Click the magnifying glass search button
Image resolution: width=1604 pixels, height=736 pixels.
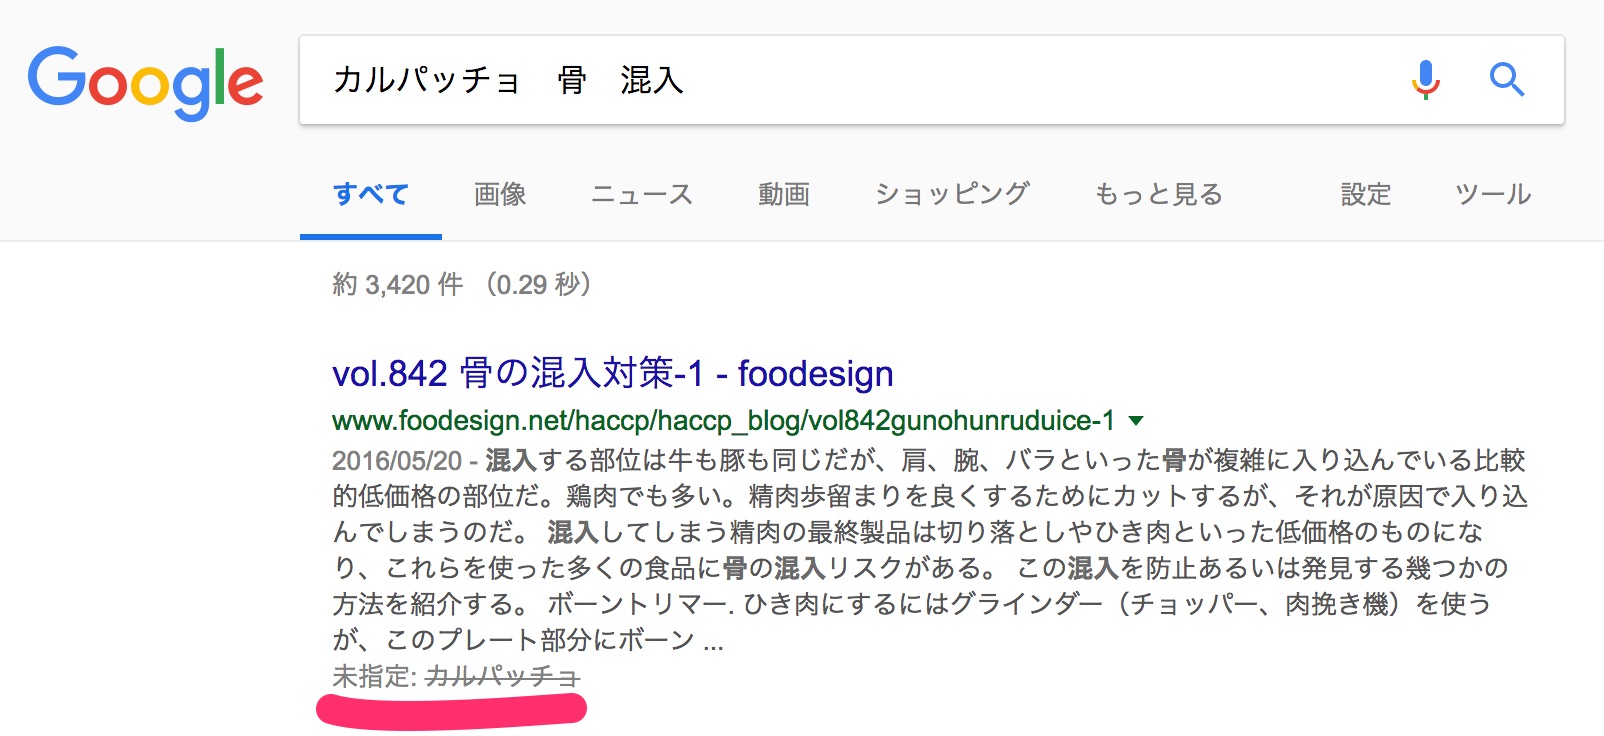pyautogui.click(x=1506, y=79)
